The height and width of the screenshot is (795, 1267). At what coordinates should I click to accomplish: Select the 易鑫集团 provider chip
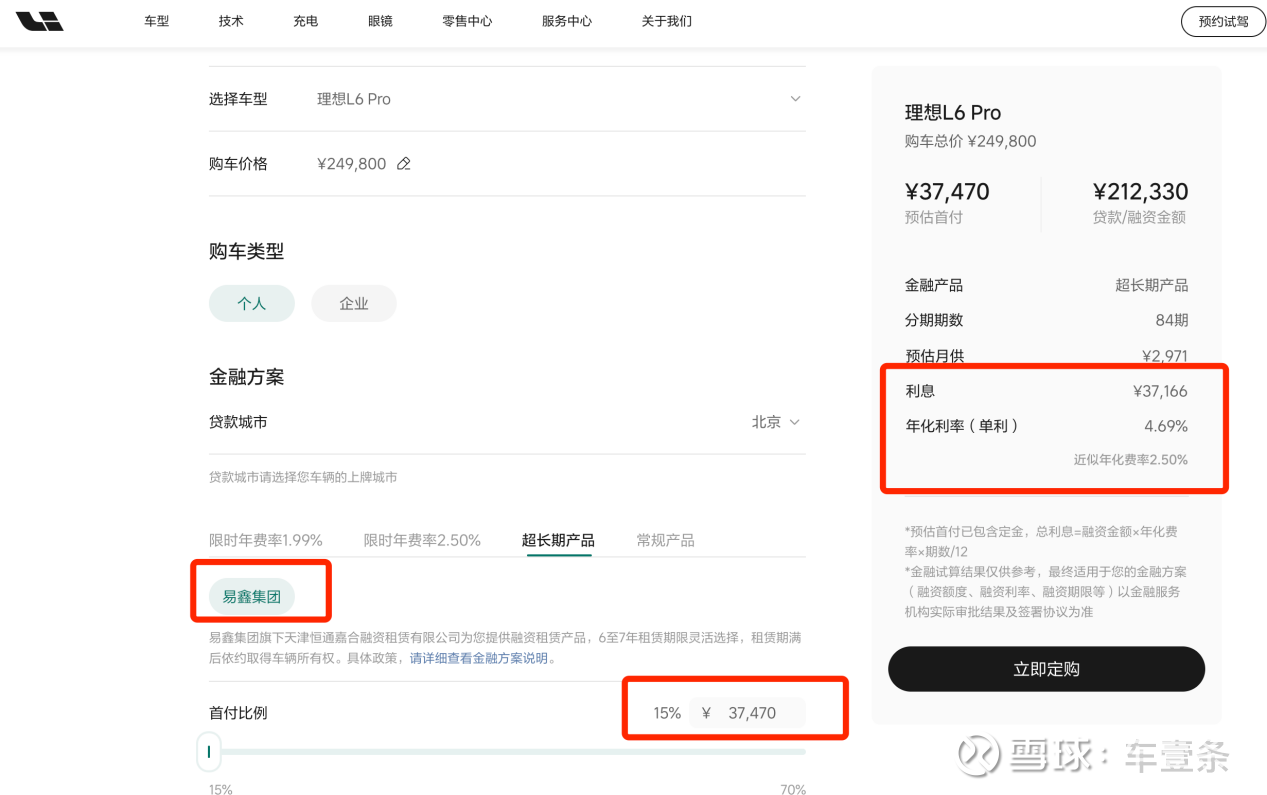pyautogui.click(x=252, y=597)
